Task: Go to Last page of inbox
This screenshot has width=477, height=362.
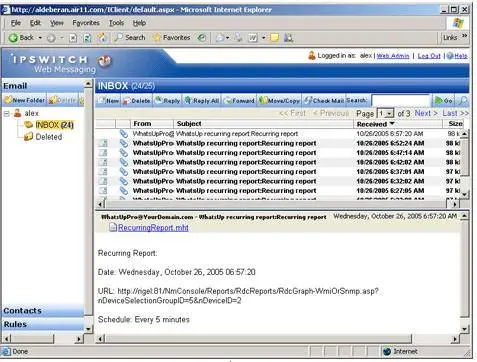Action: pos(455,113)
